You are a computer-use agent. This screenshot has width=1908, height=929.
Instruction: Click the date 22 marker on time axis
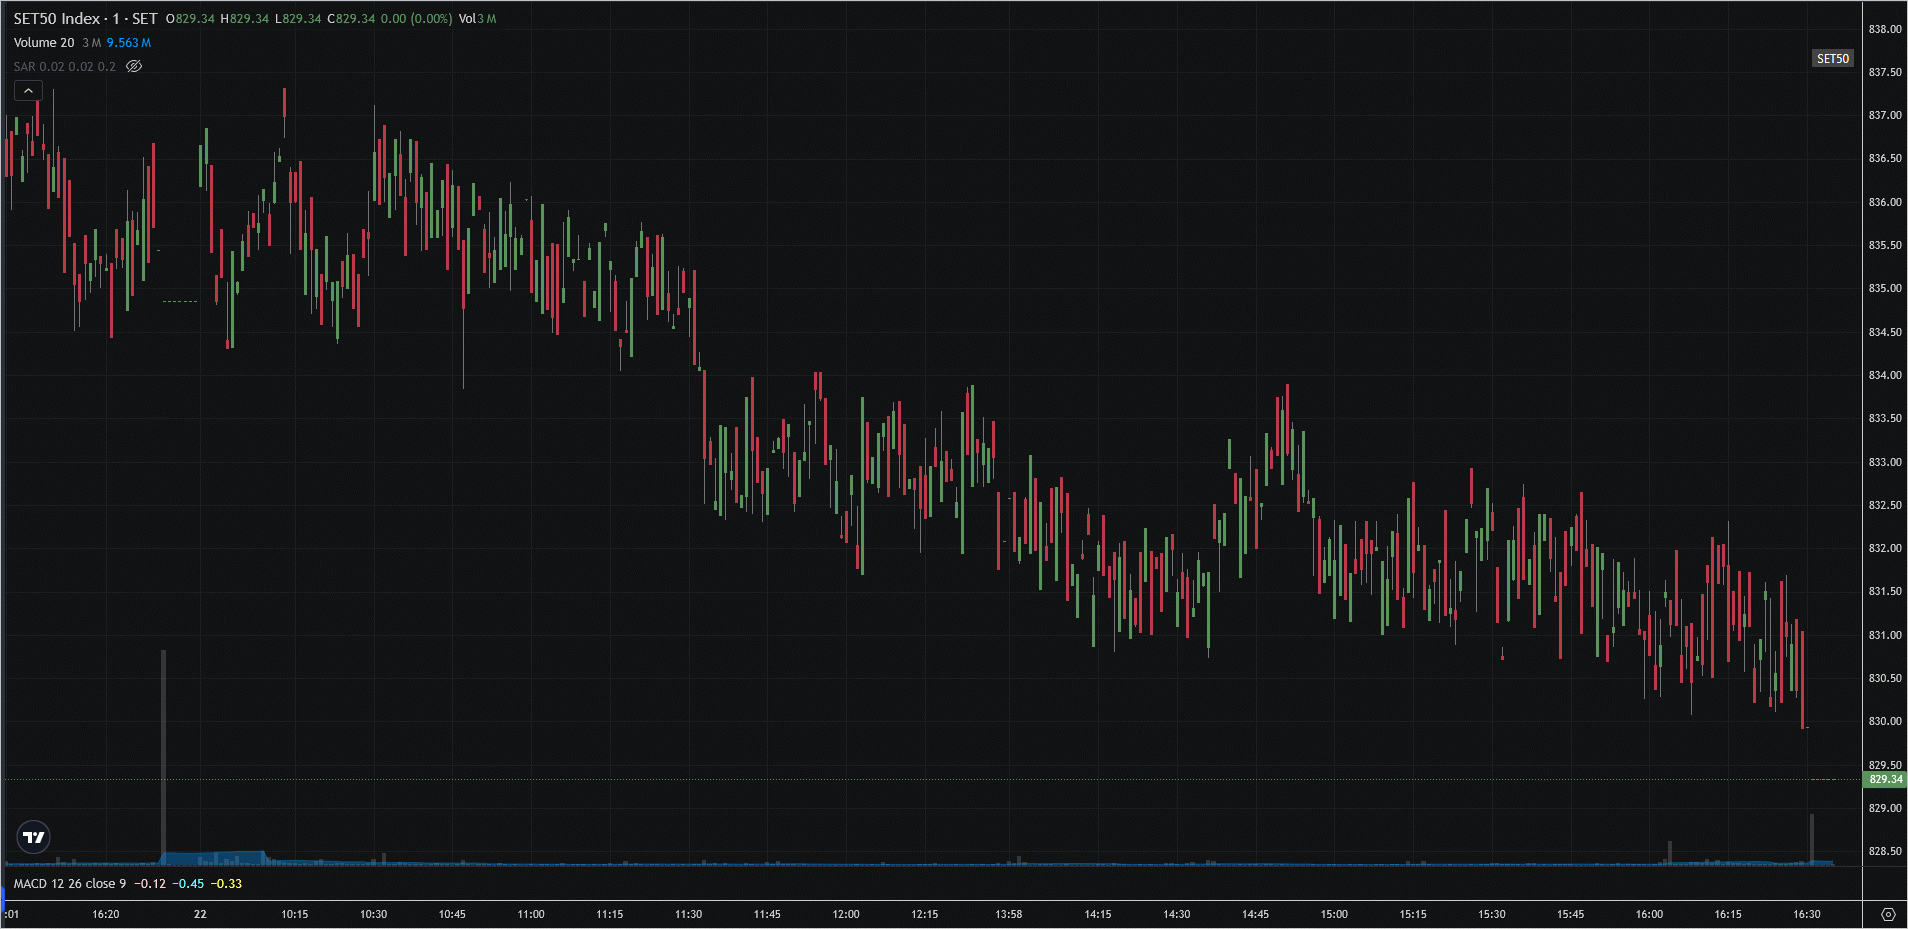(x=200, y=914)
